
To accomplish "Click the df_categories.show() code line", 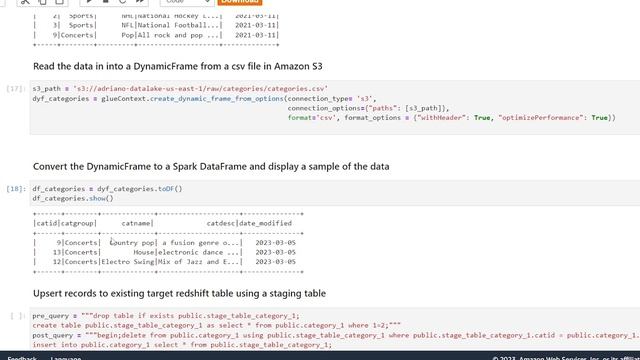I will [73, 198].
